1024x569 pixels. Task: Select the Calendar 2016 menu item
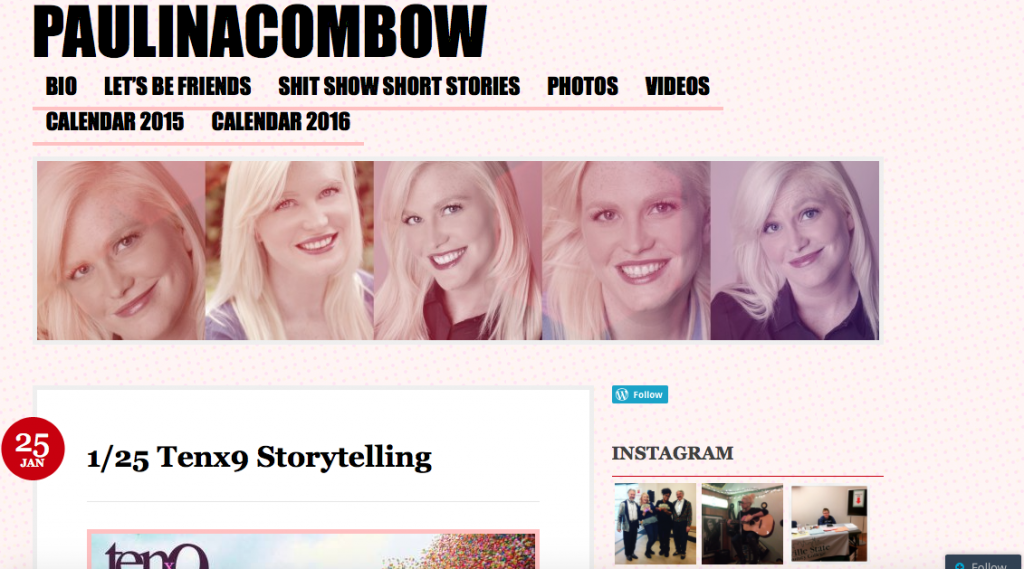point(281,122)
